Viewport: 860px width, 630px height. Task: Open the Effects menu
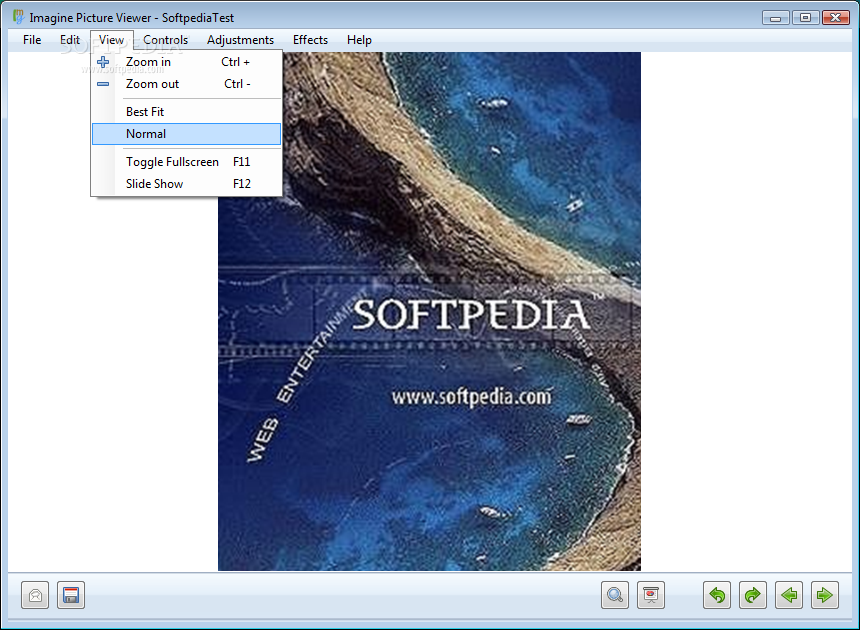[x=310, y=40]
